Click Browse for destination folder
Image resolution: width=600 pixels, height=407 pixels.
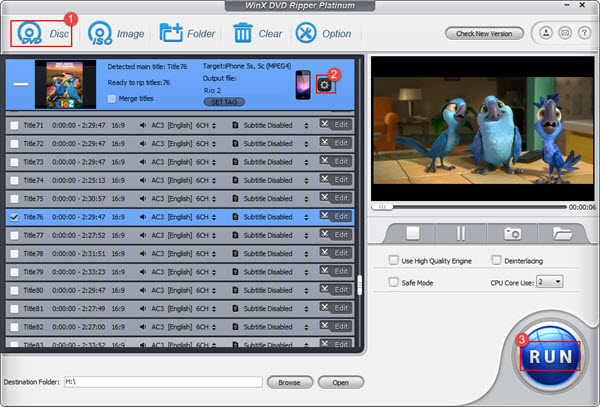tap(290, 382)
